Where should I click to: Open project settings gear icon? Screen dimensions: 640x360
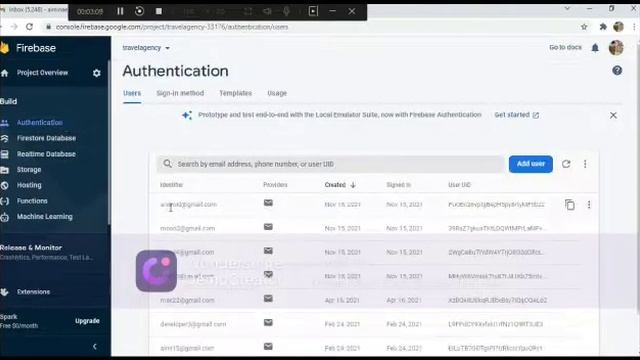pyautogui.click(x=96, y=73)
